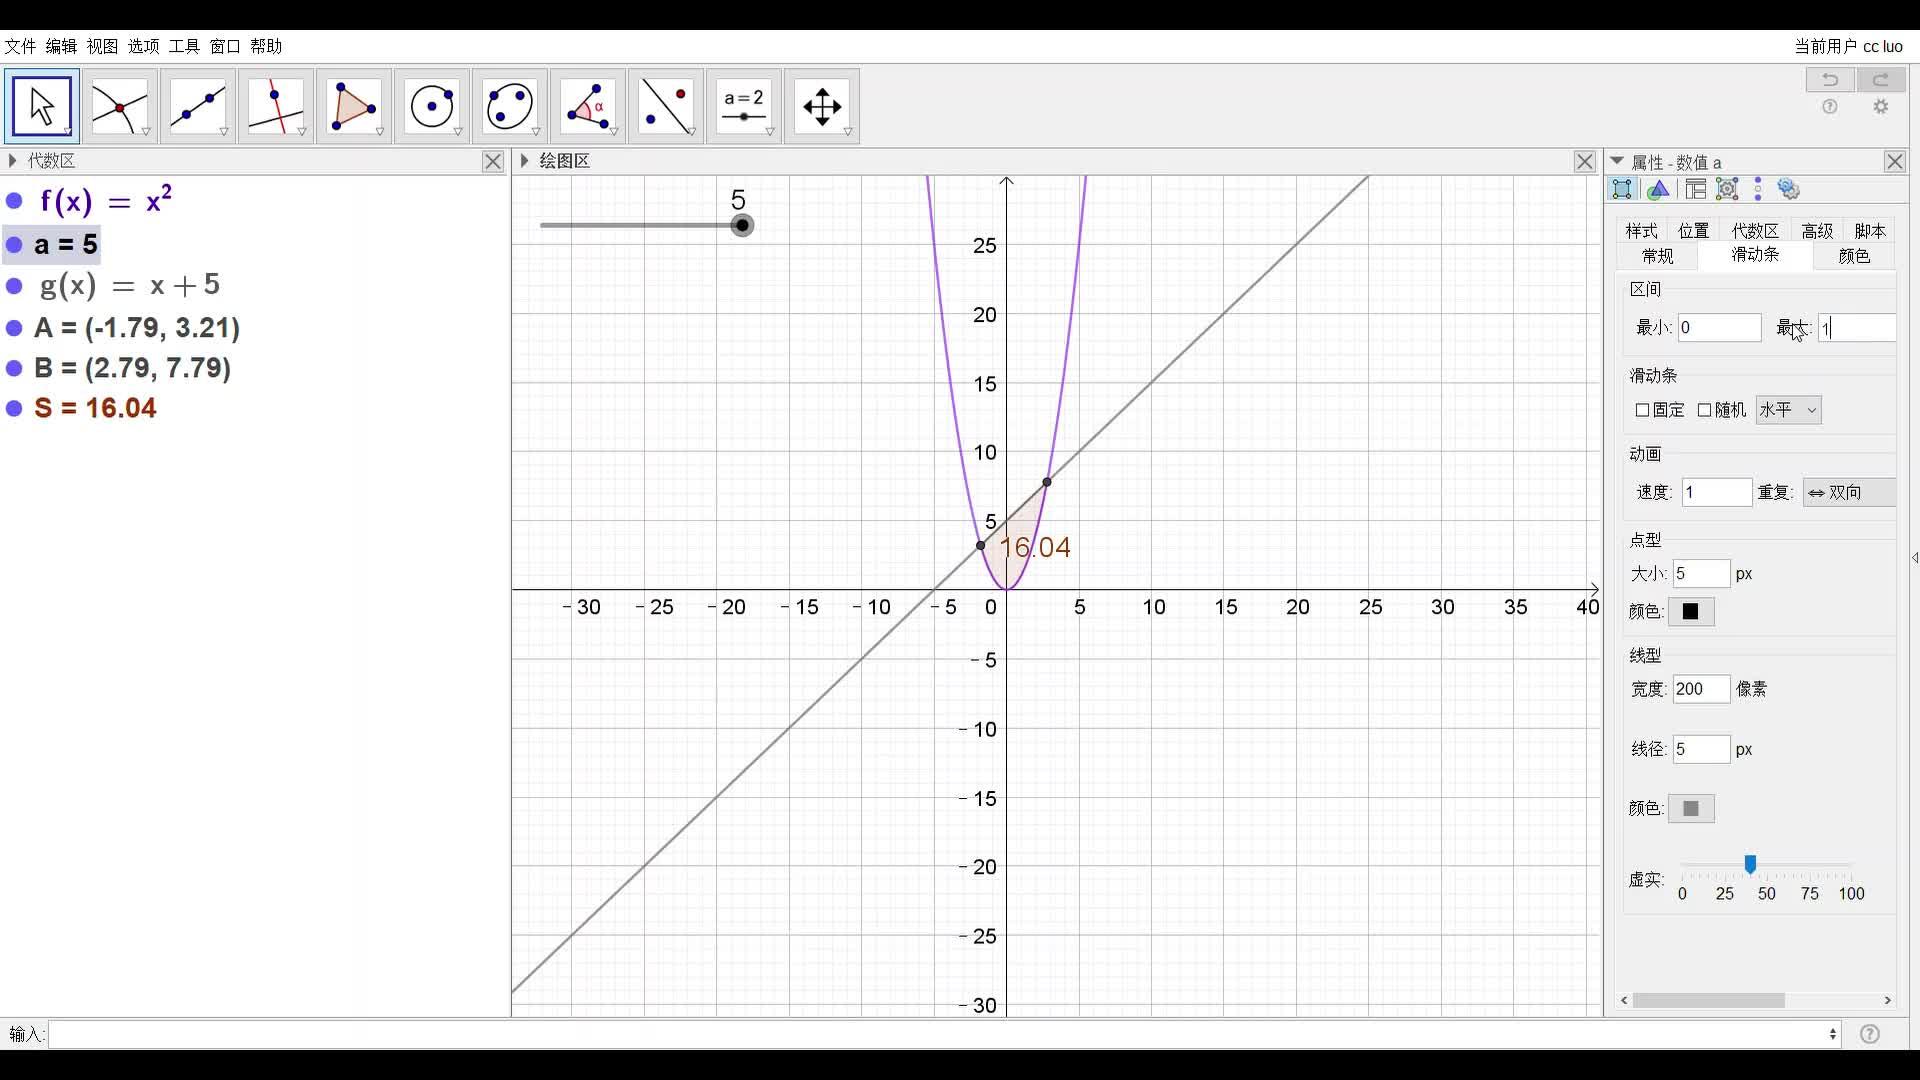Open the 窗口 menu
The height and width of the screenshot is (1080, 1920).
pyautogui.click(x=225, y=46)
